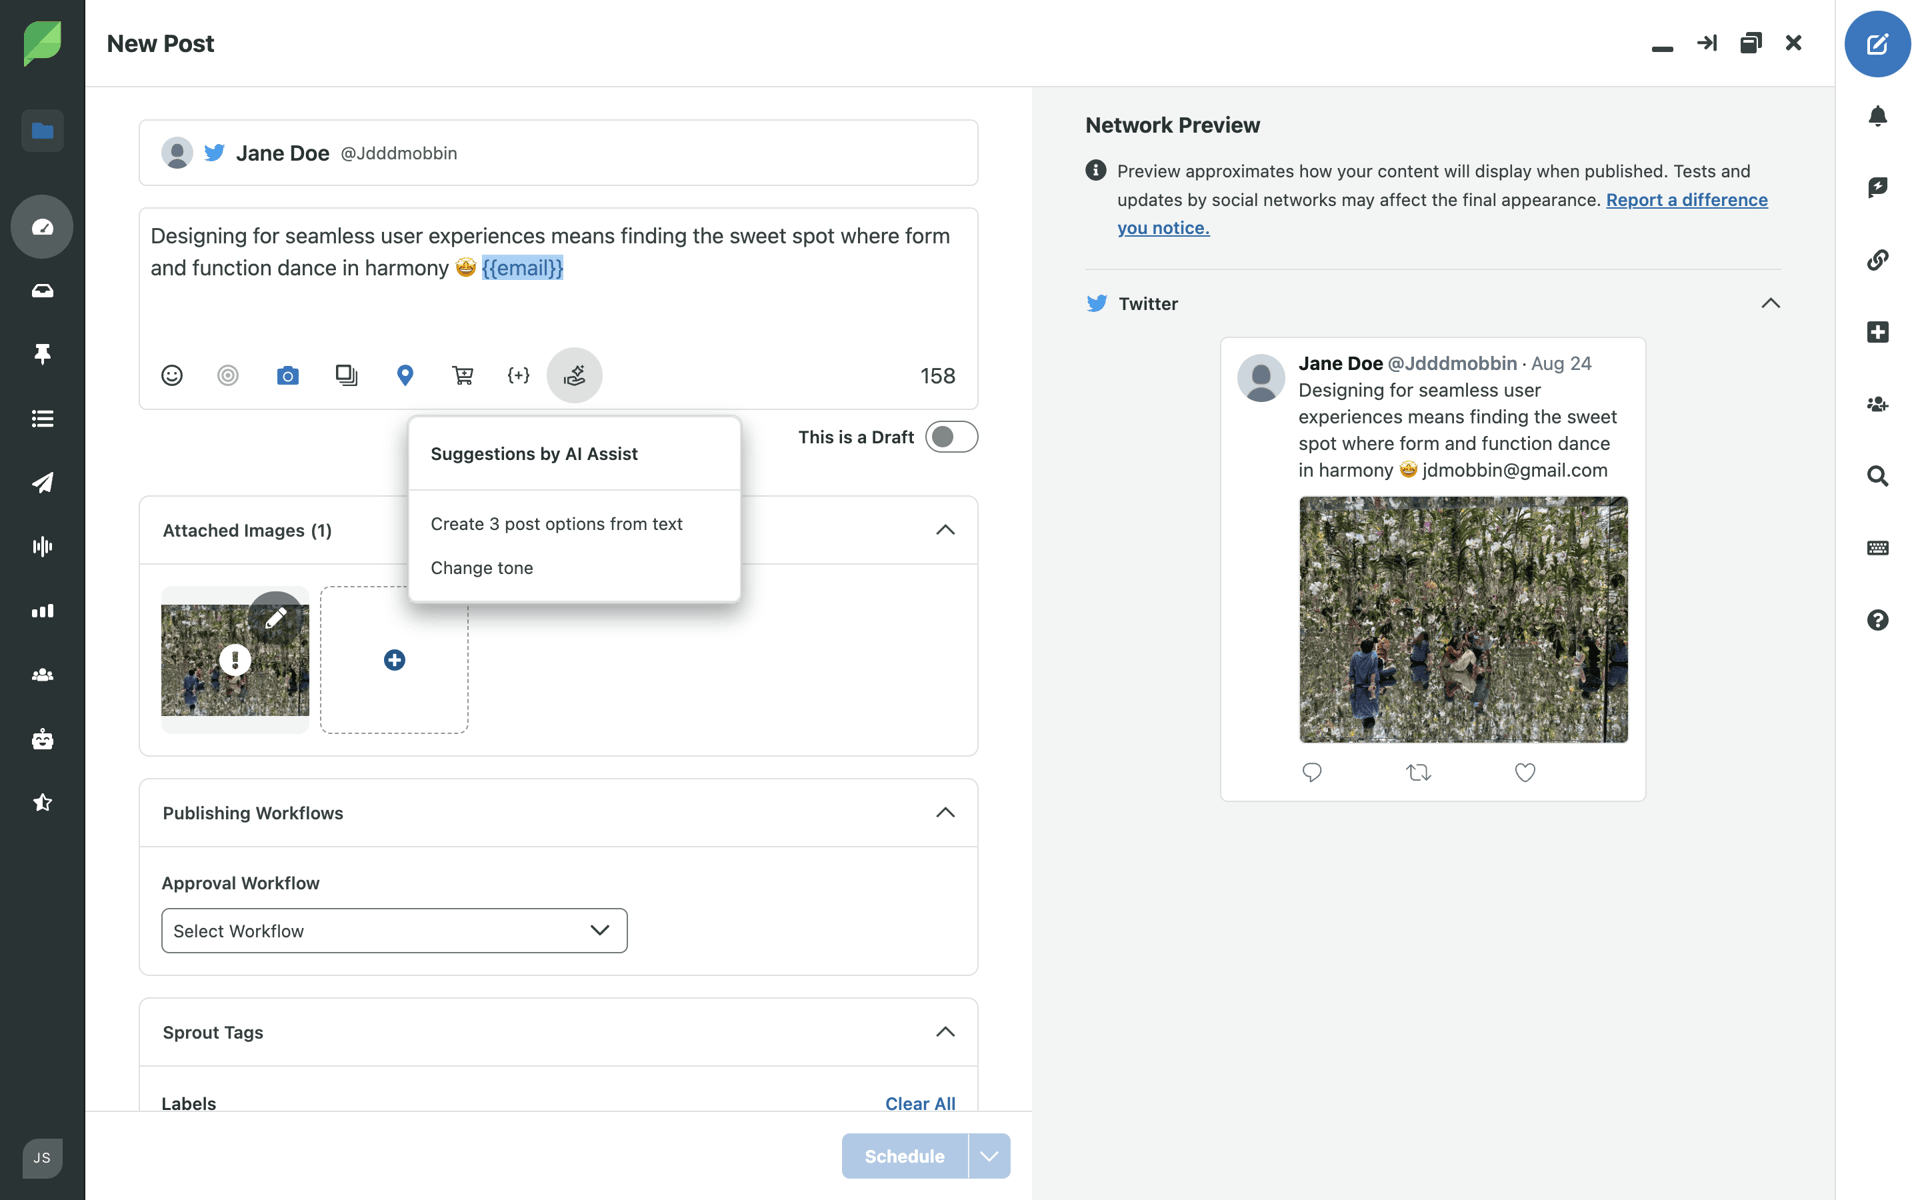The height and width of the screenshot is (1200, 1920).
Task: Collapse the Attached Images section
Action: 945,530
